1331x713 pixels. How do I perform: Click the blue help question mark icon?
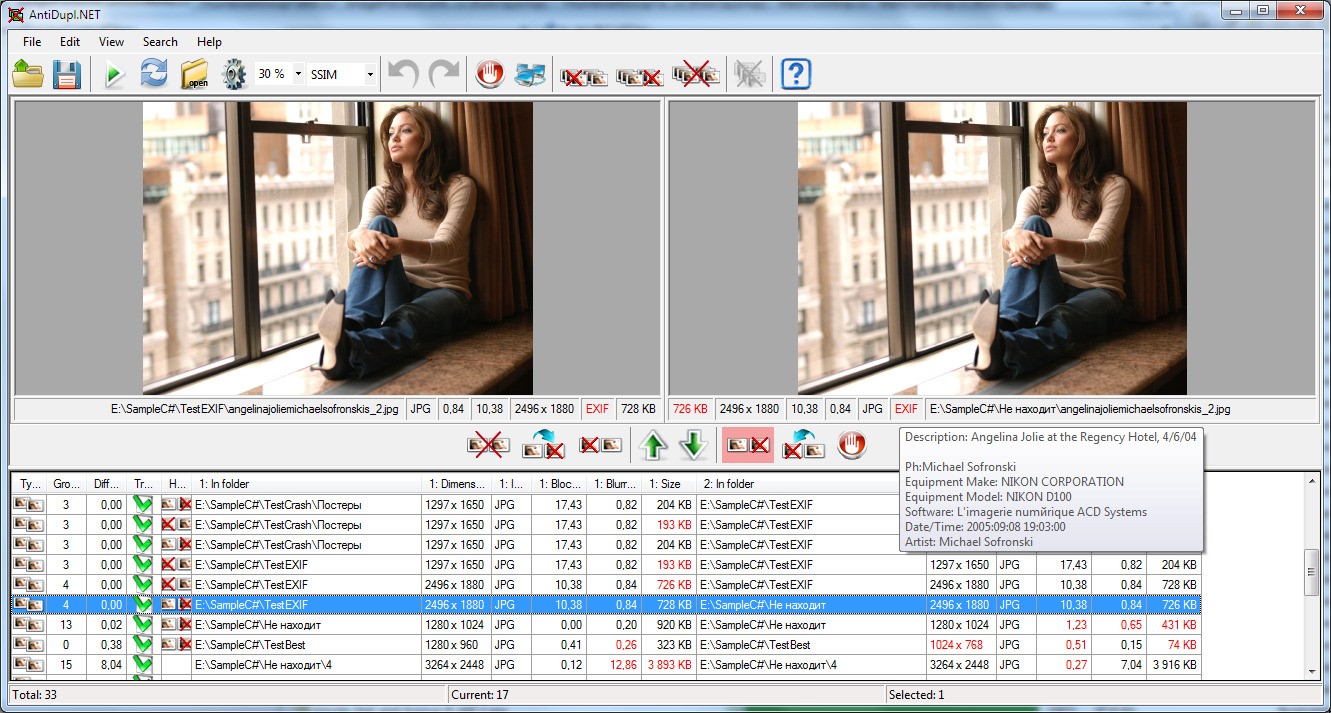796,75
